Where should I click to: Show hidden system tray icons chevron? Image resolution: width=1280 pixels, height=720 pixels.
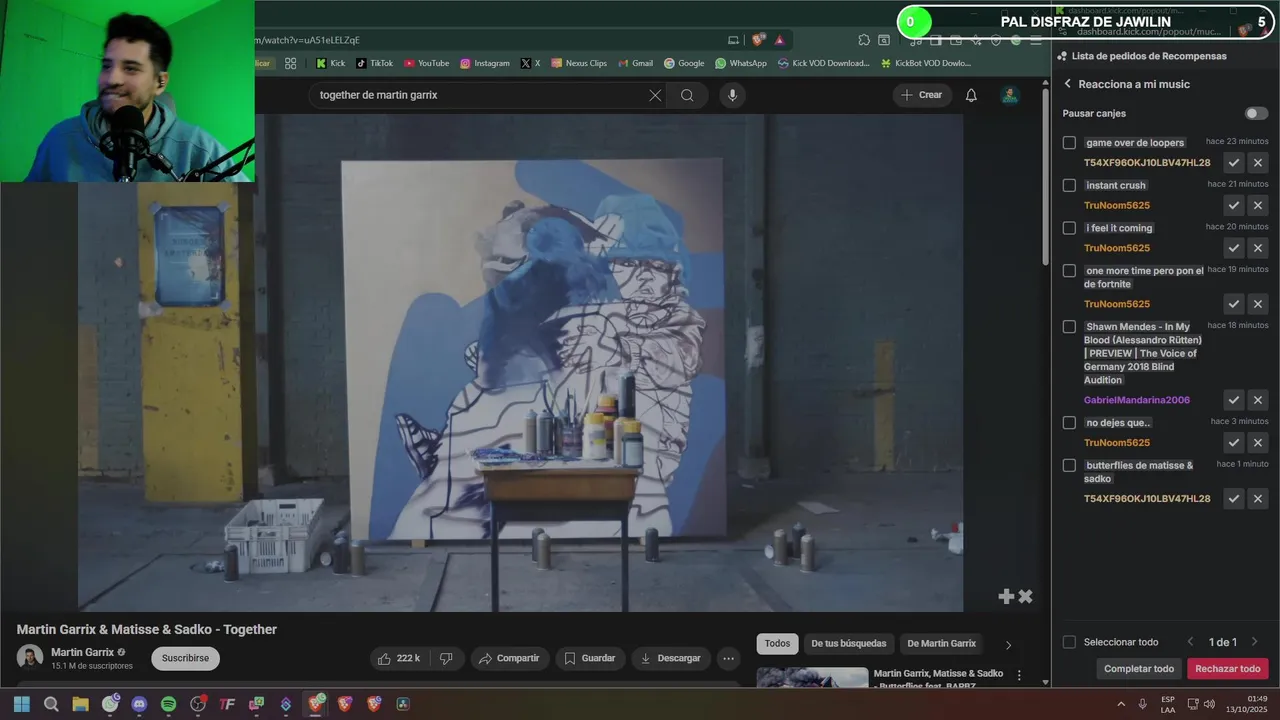click(x=1120, y=704)
